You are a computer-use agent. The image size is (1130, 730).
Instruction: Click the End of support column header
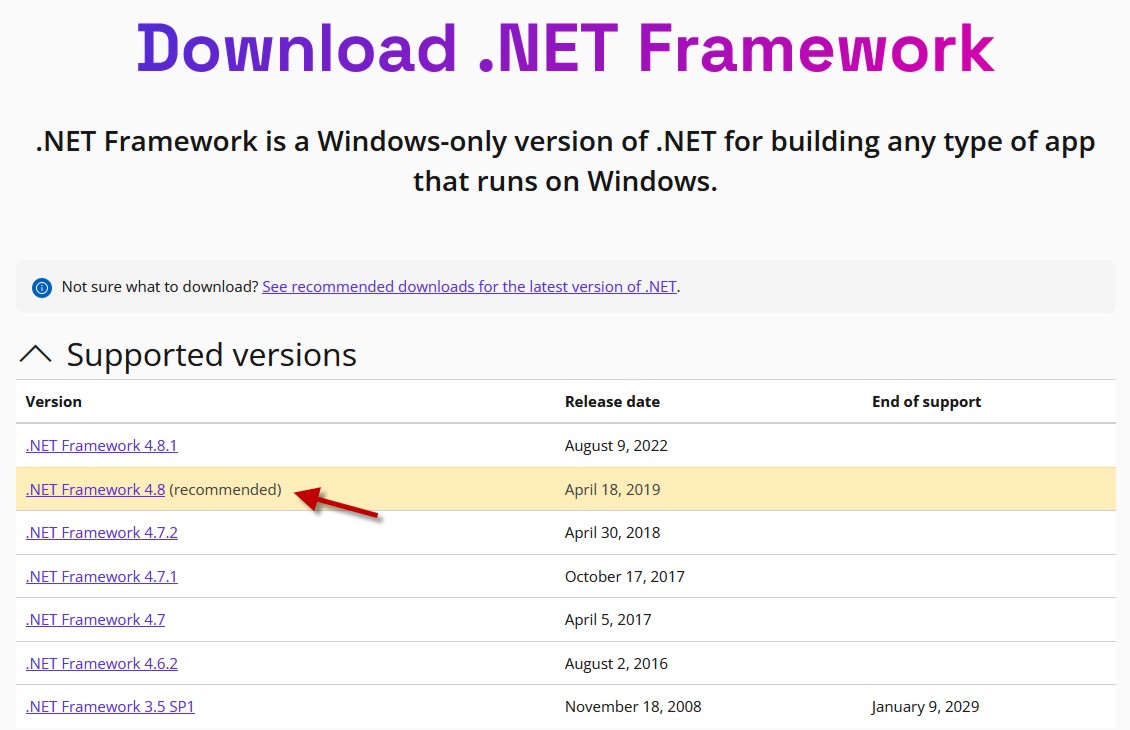[x=927, y=402]
